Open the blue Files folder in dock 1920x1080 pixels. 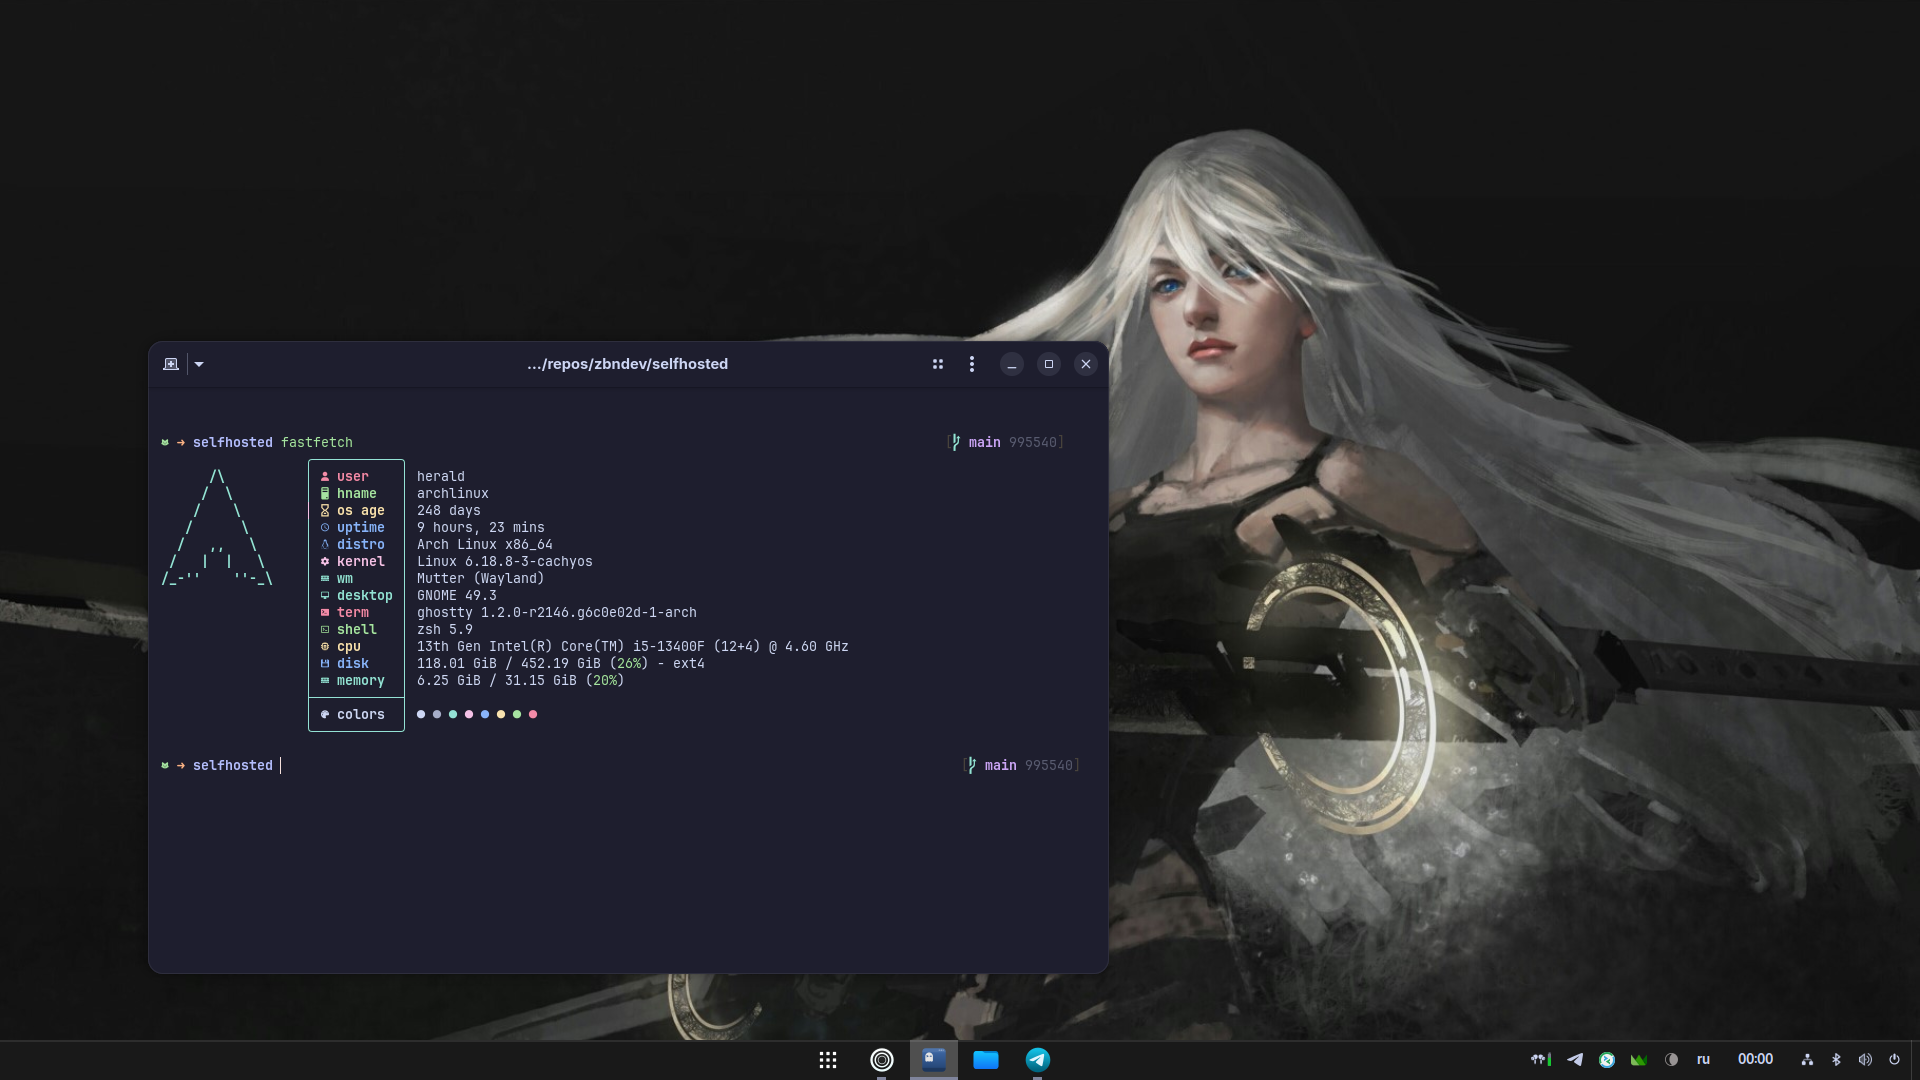986,1060
